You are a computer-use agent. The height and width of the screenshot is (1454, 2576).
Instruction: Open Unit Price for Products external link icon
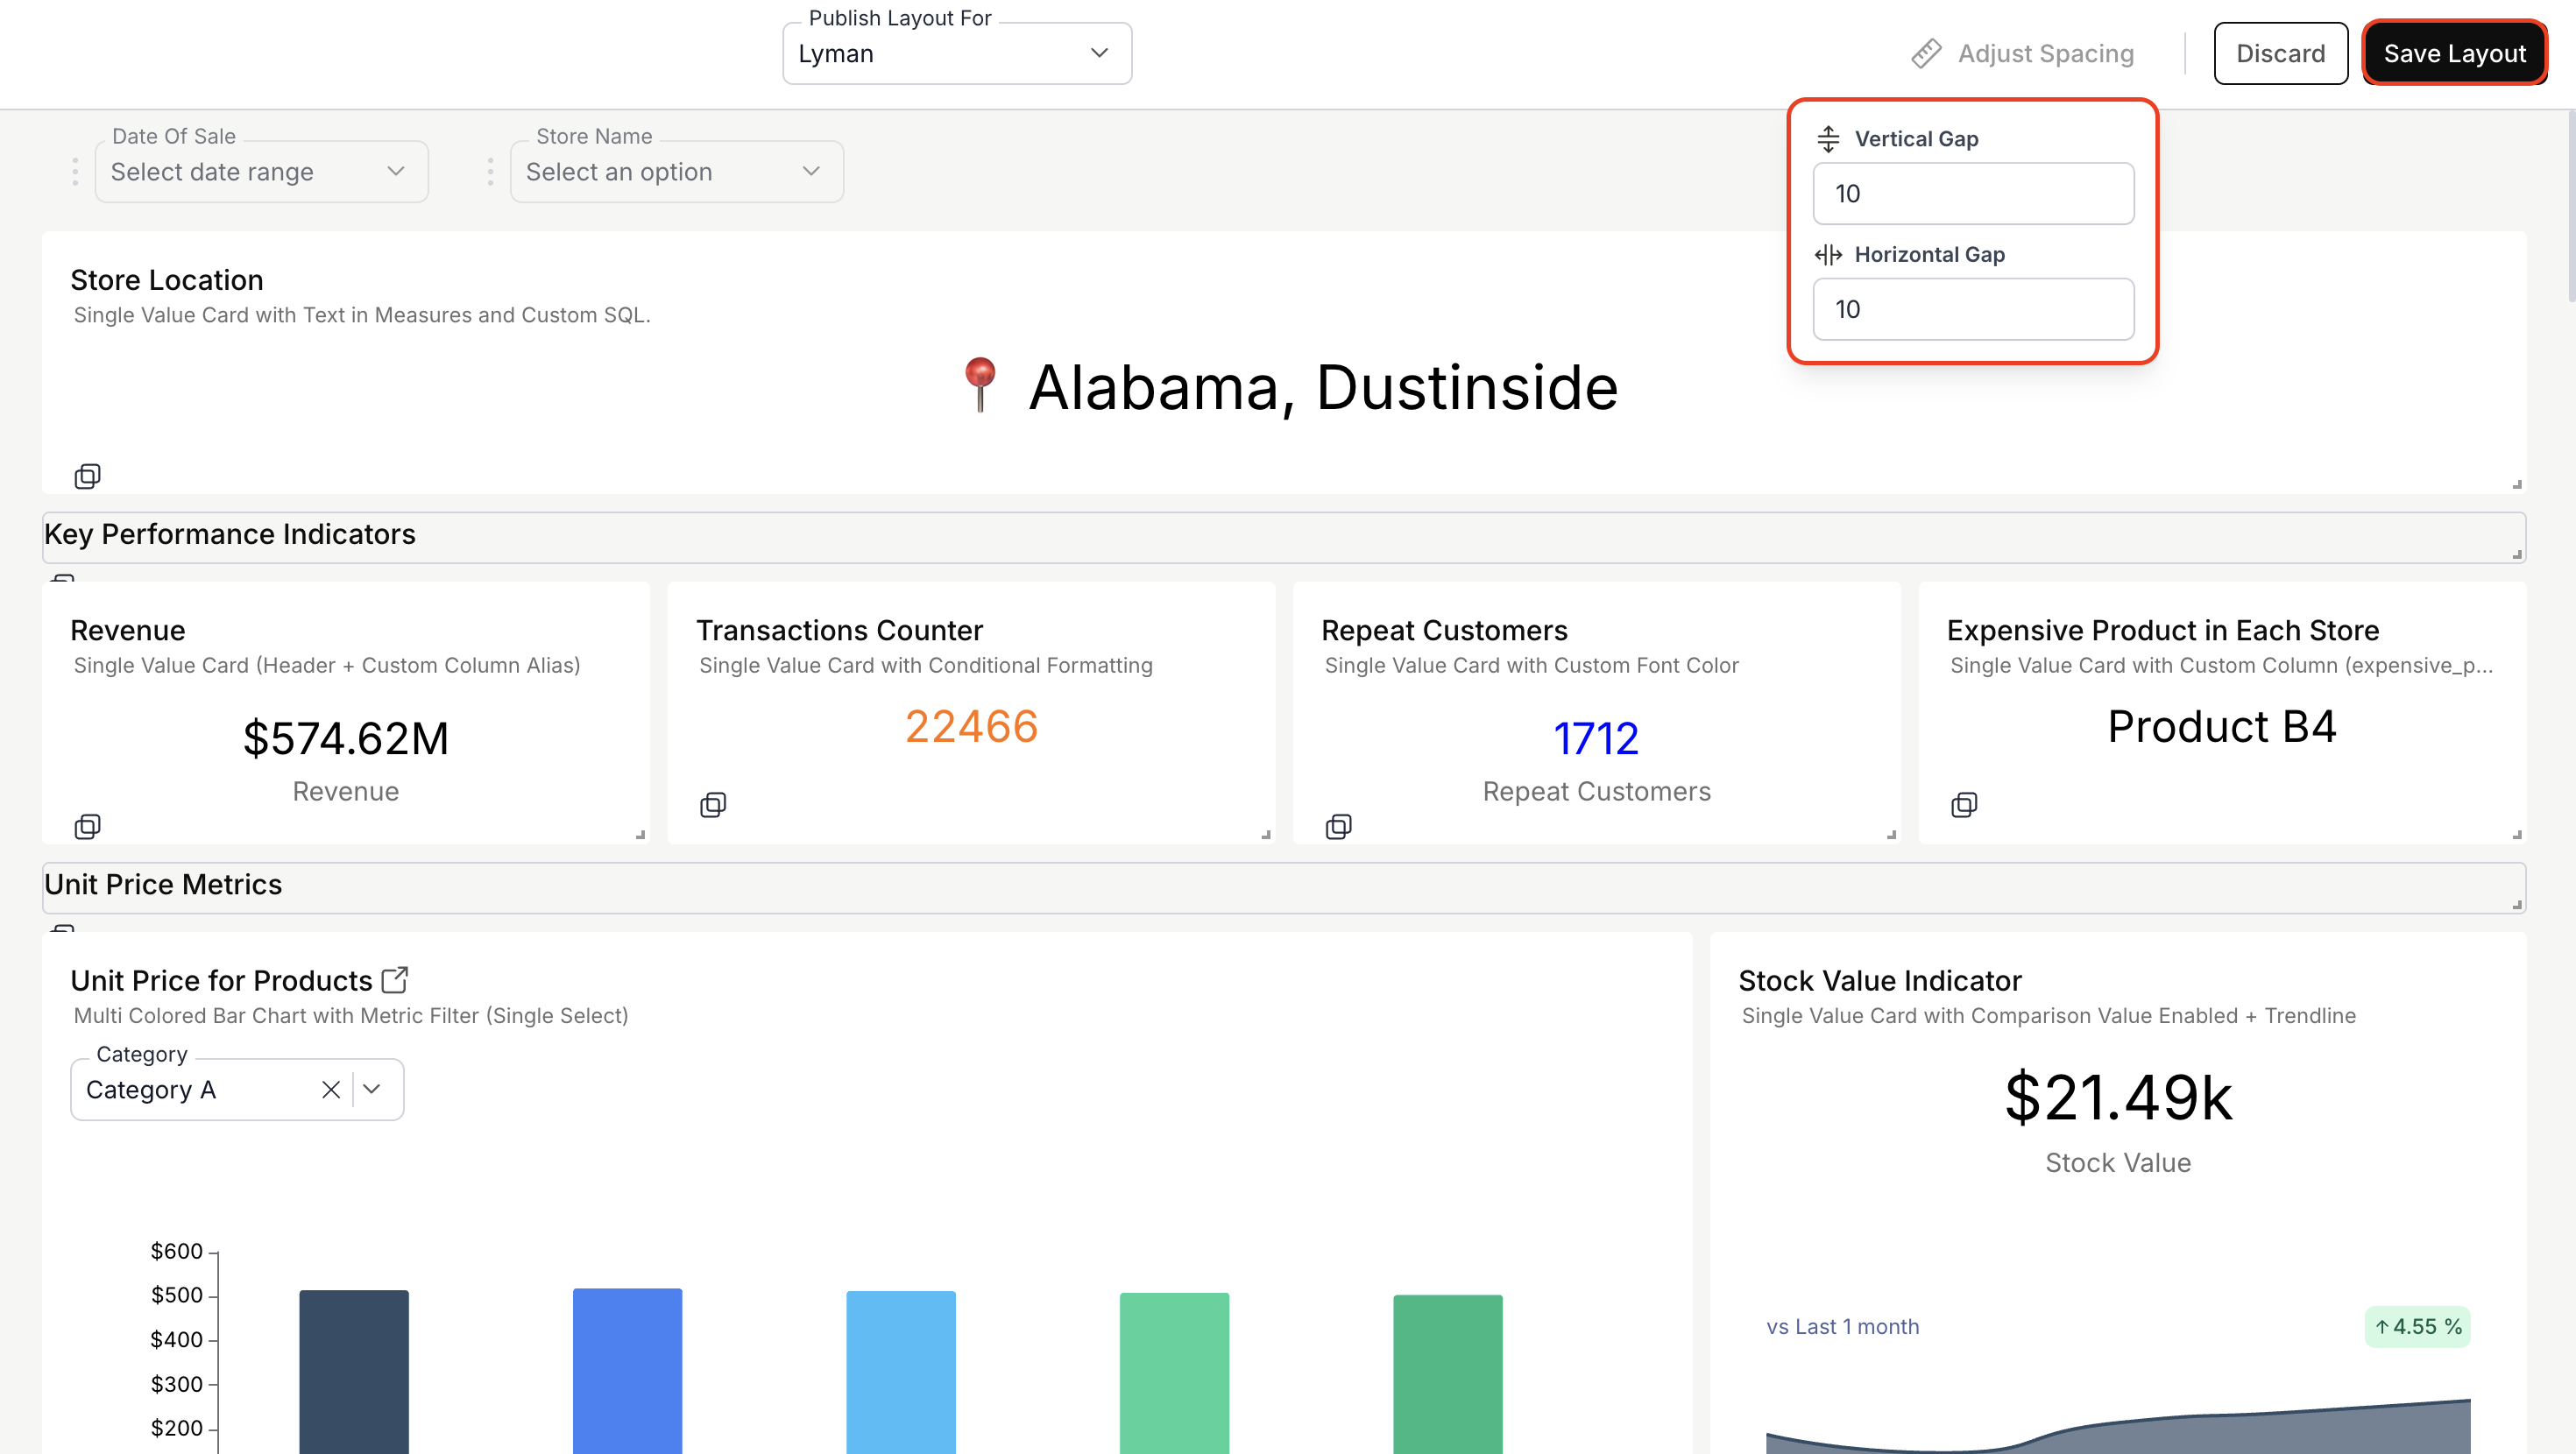pos(395,979)
